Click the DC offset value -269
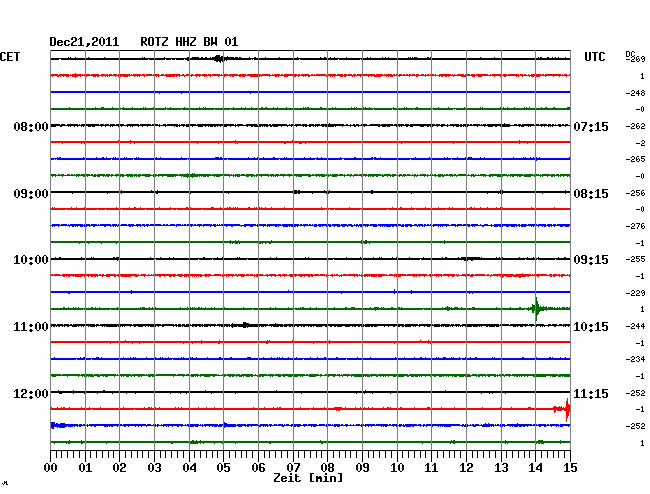 (635, 59)
